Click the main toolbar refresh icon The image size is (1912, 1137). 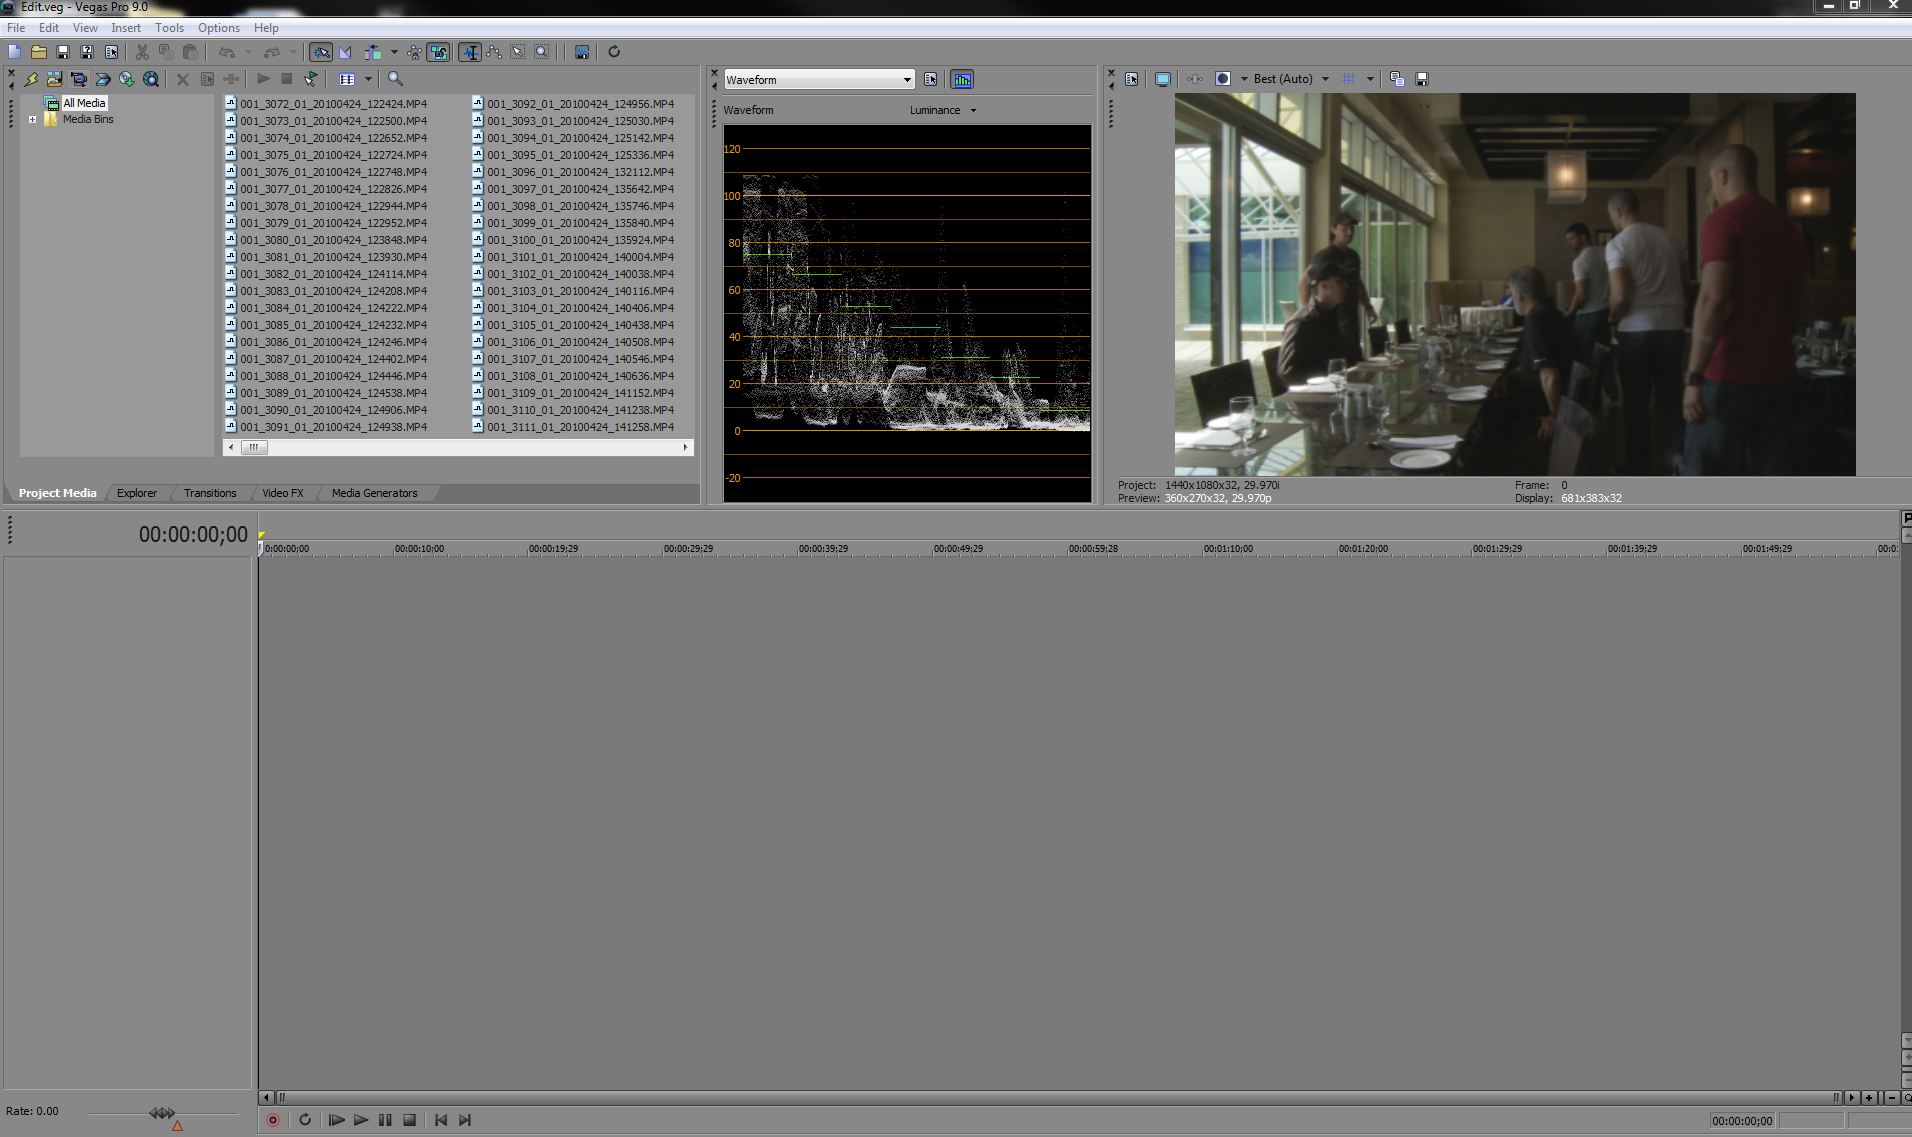point(614,52)
